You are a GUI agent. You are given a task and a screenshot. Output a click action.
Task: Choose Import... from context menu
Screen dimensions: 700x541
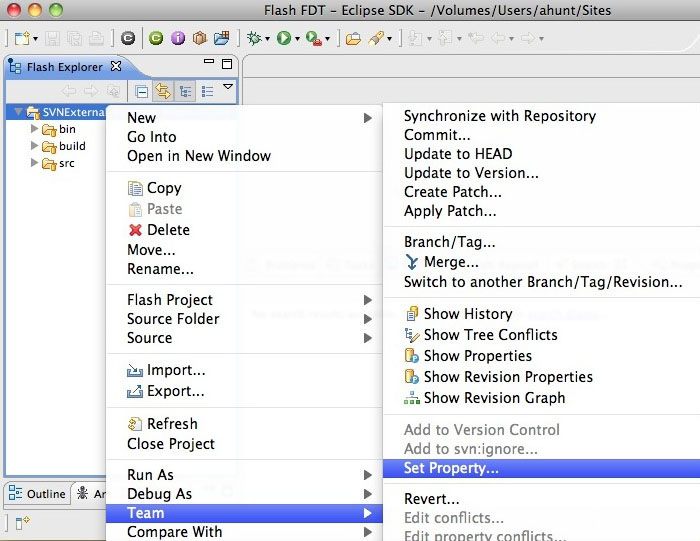[244, 370]
